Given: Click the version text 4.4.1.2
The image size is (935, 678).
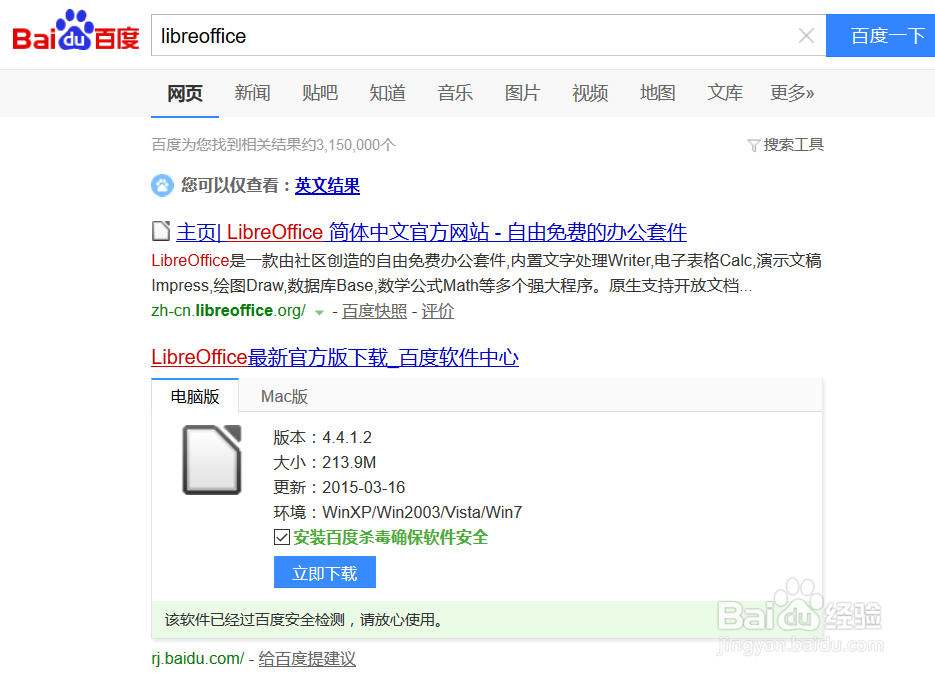Looking at the screenshot, I should 347,438.
